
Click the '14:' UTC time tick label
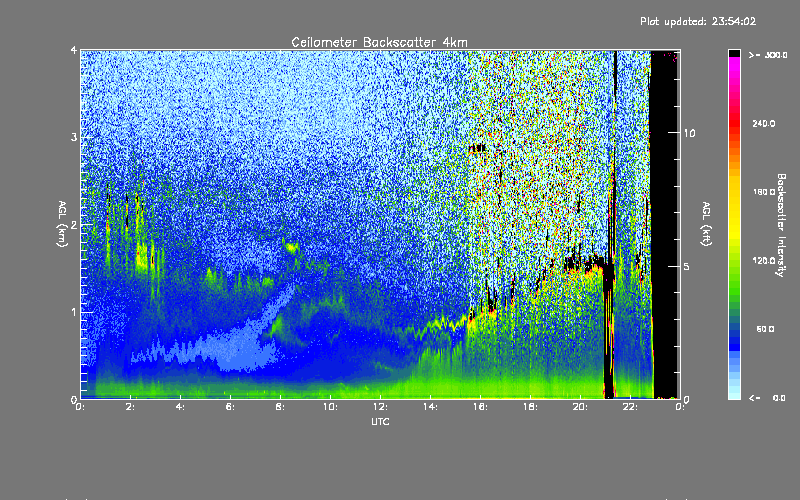431,407
